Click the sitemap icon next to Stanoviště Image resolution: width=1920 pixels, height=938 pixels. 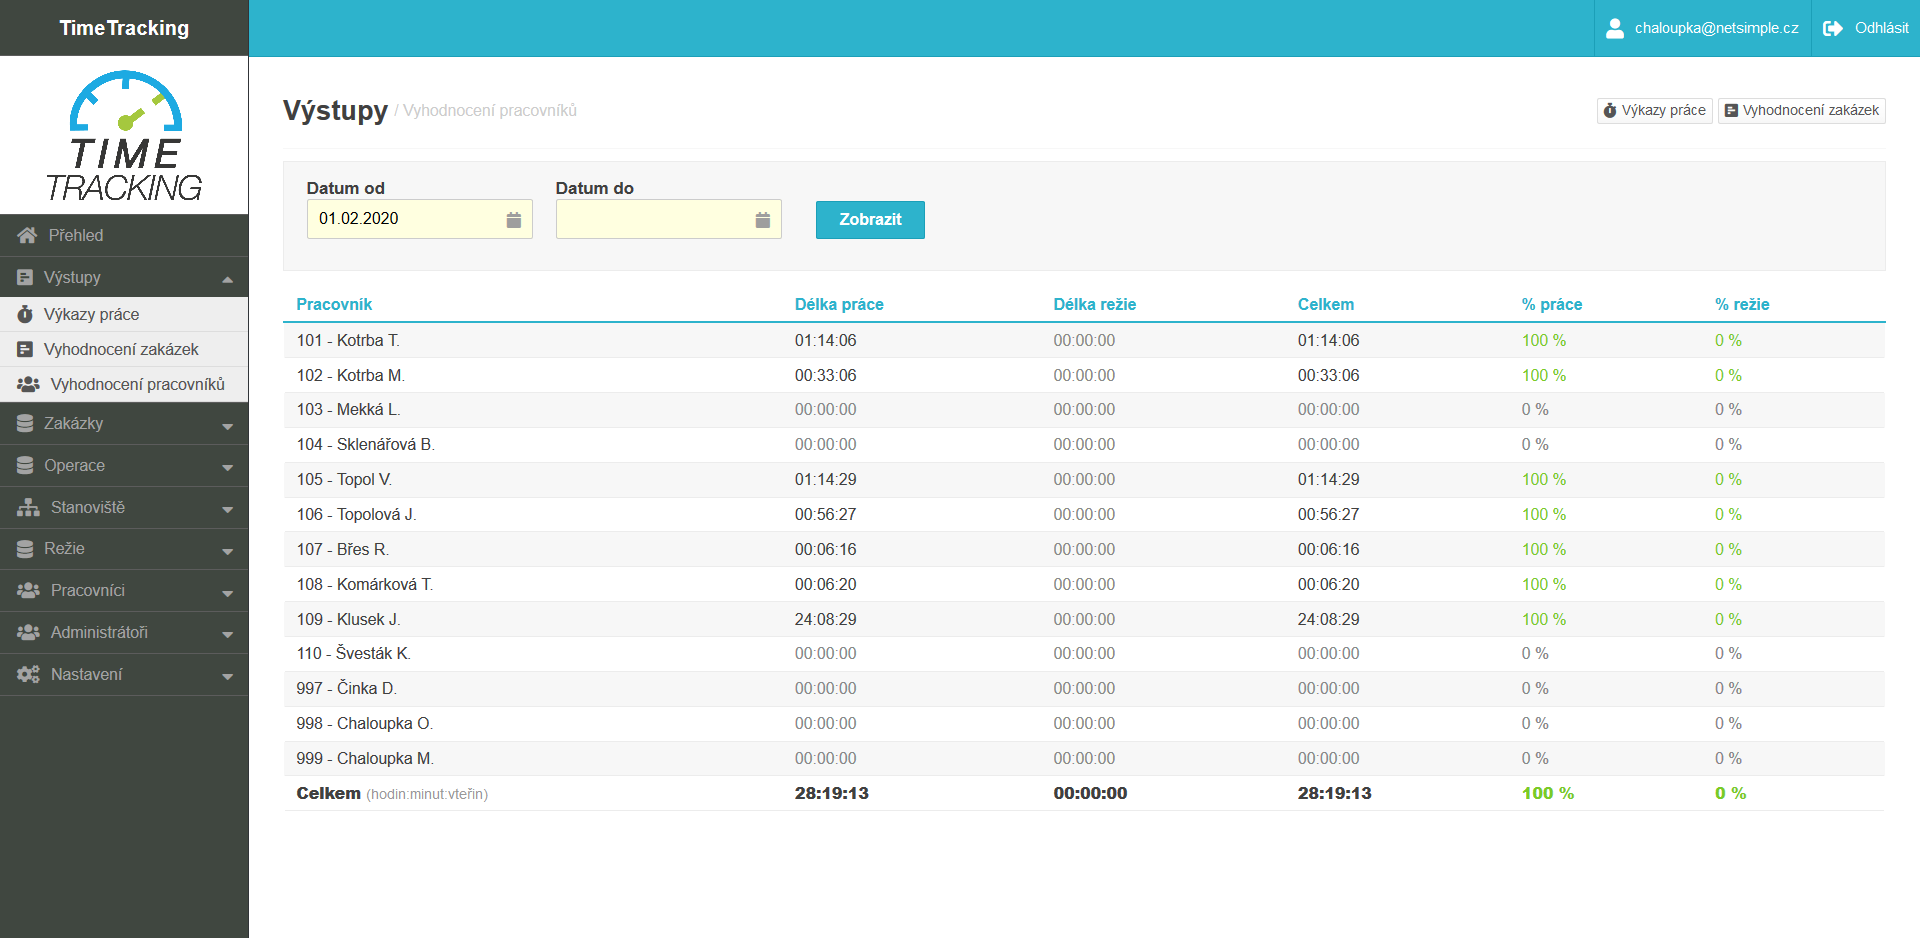28,507
